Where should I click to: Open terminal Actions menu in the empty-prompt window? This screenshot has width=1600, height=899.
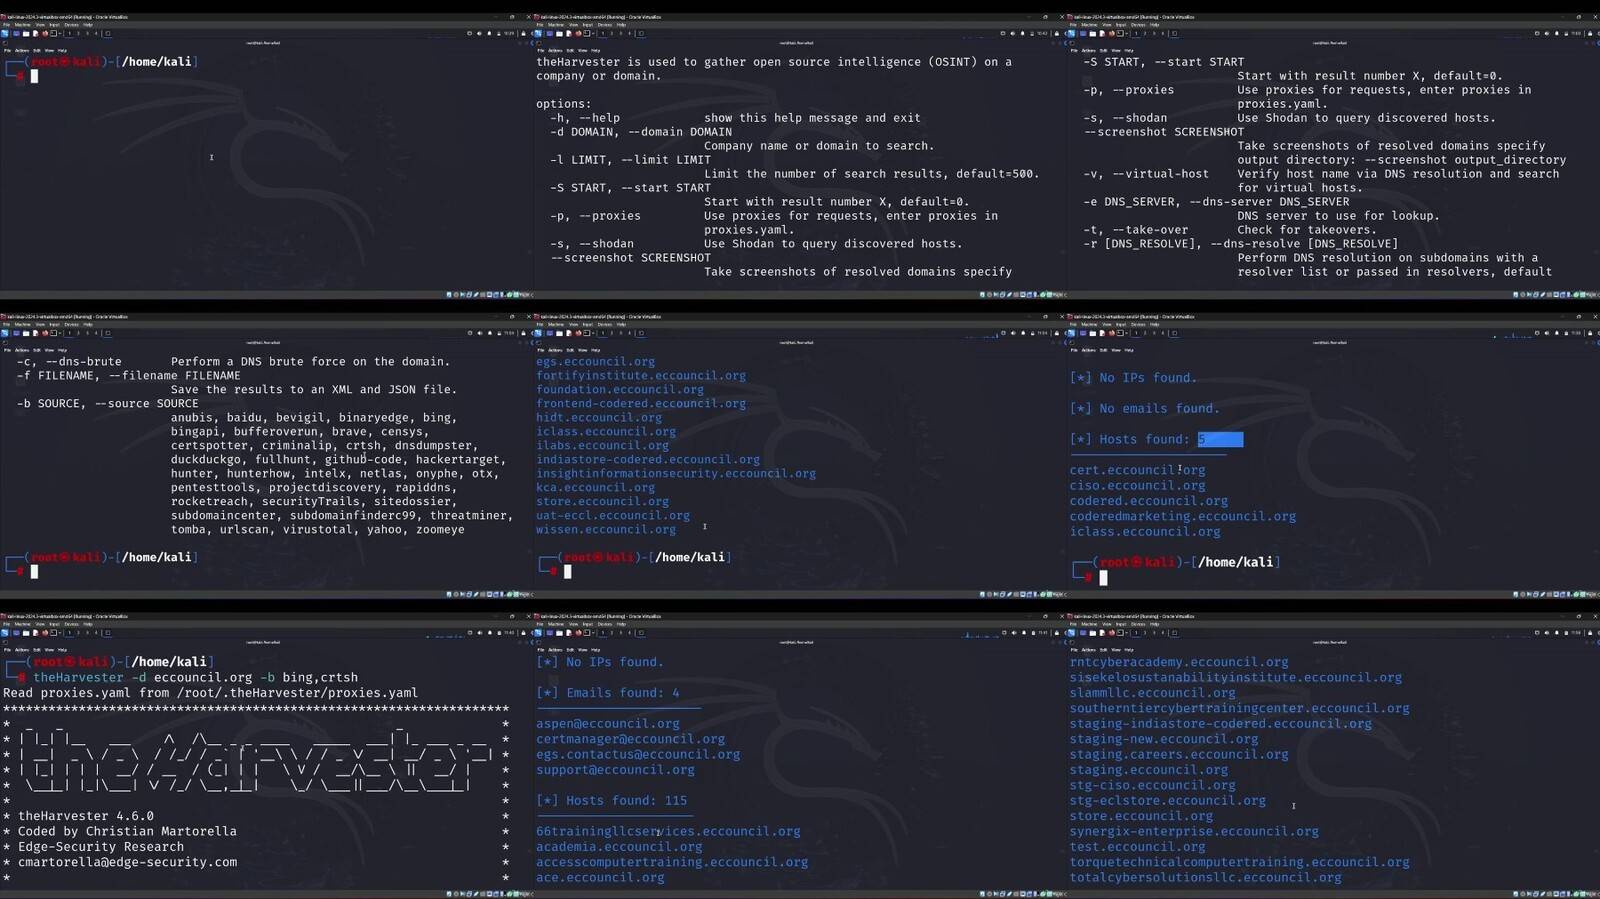pos(22,50)
